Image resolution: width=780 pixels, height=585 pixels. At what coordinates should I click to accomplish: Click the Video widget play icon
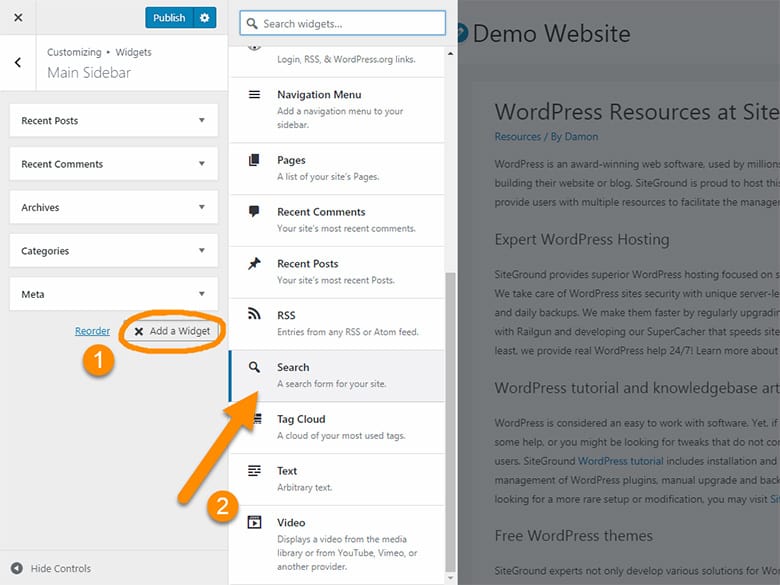click(254, 522)
